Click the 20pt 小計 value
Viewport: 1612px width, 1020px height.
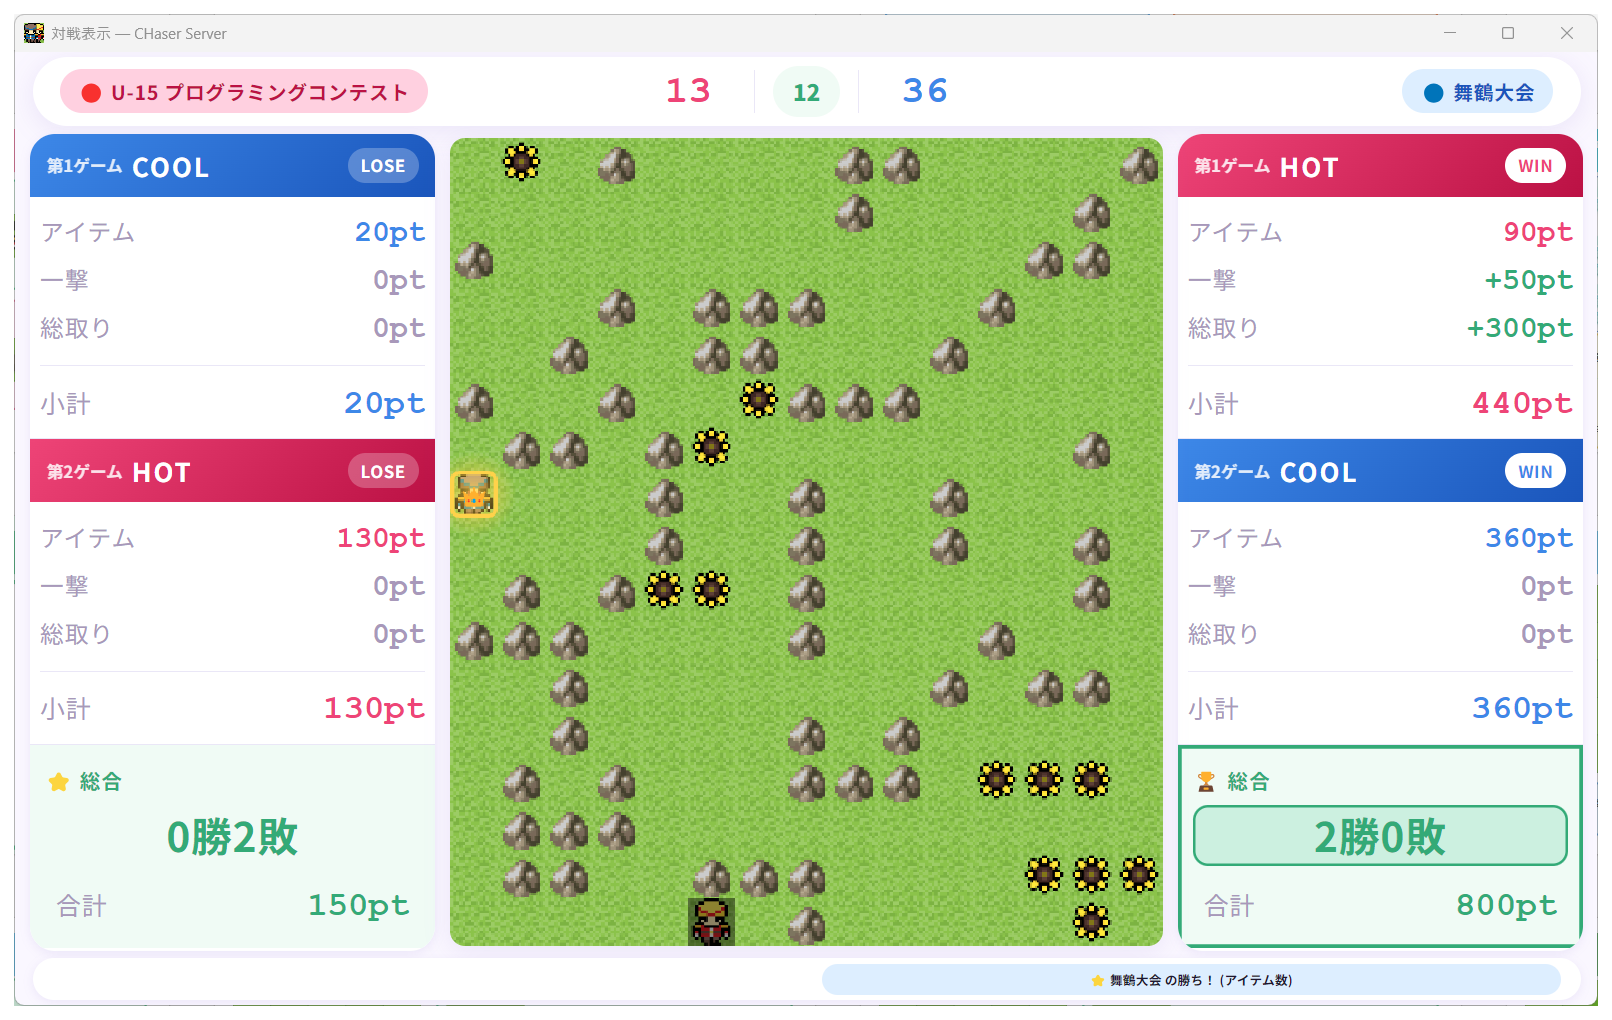385,403
